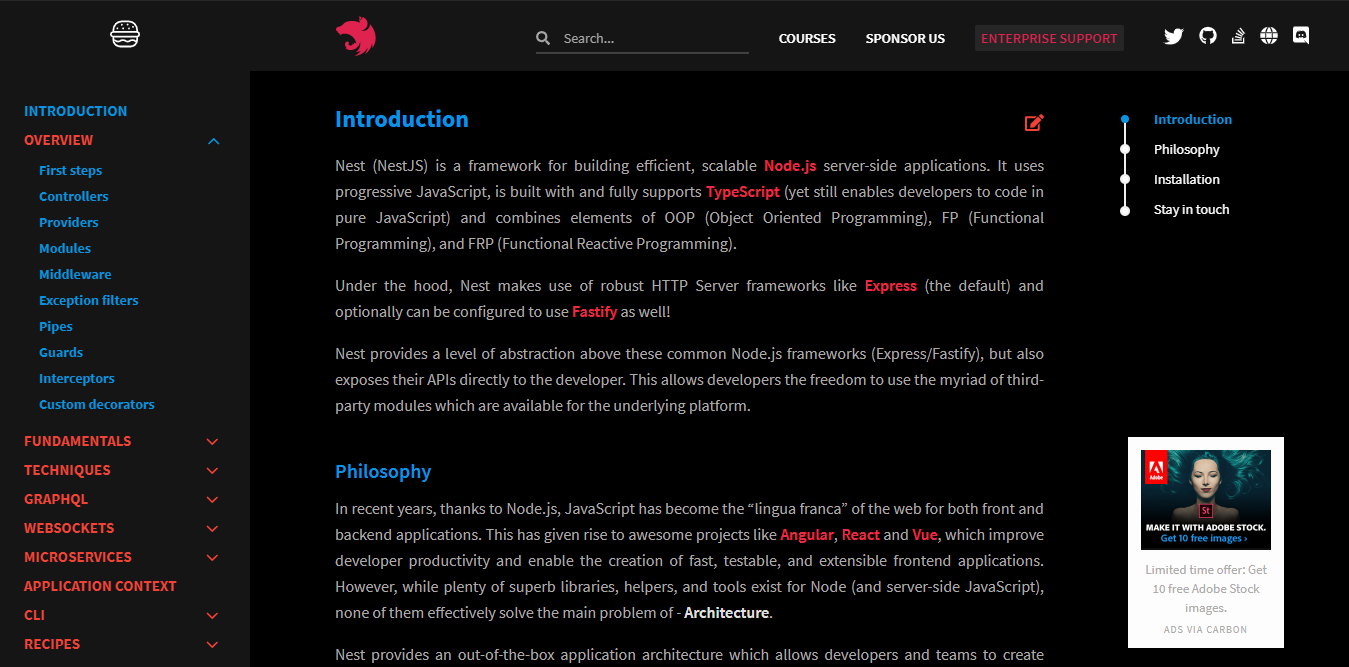
Task: Go to First steps page
Action: 70,170
